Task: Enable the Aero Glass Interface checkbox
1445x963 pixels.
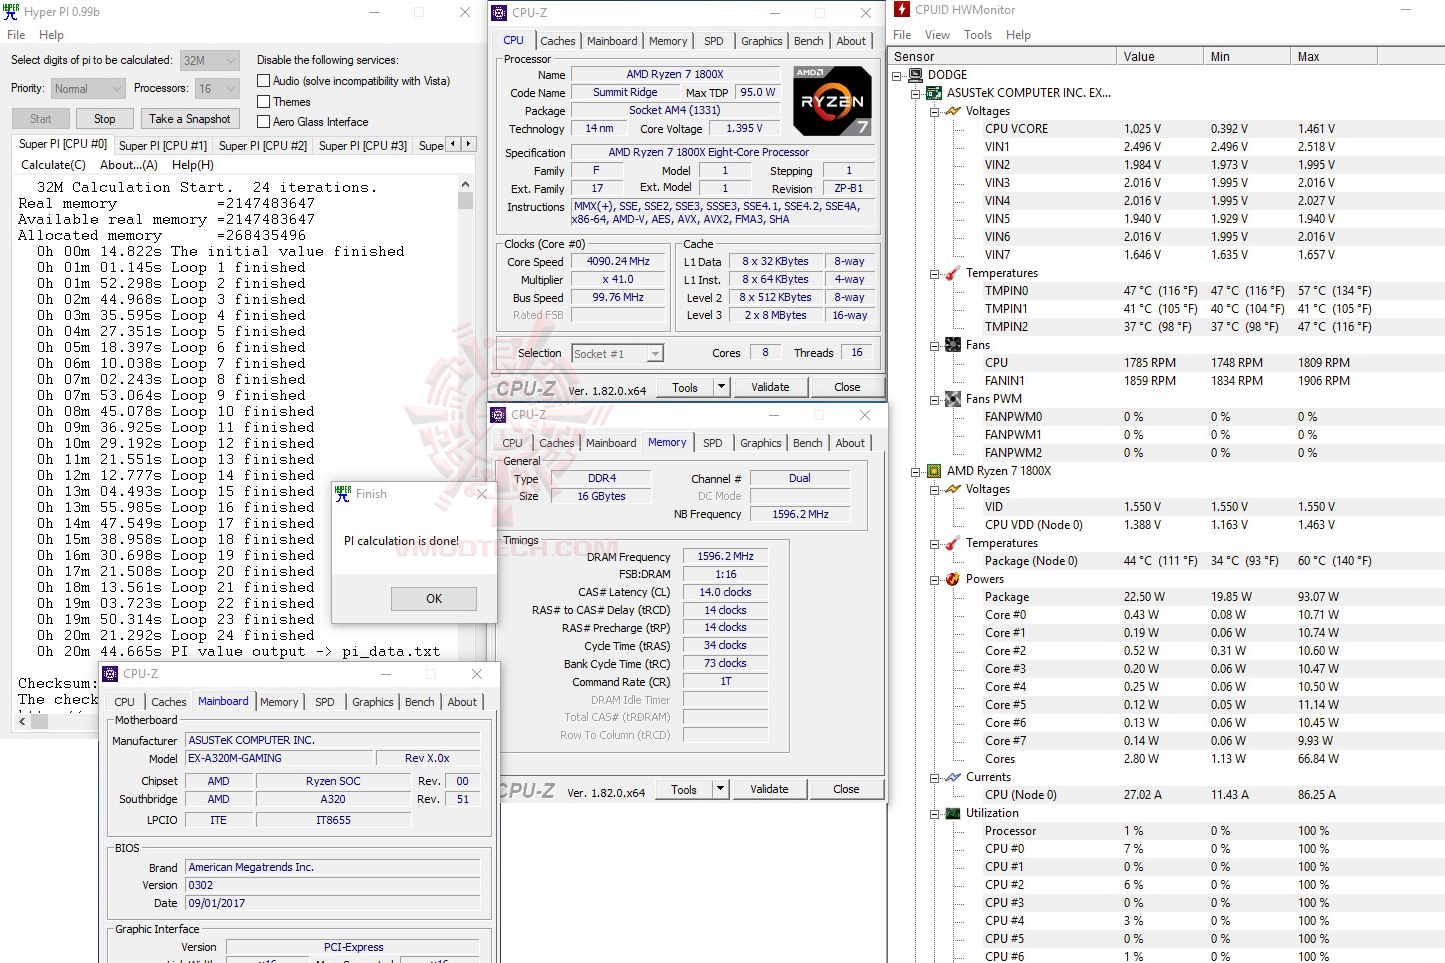Action: 264,121
